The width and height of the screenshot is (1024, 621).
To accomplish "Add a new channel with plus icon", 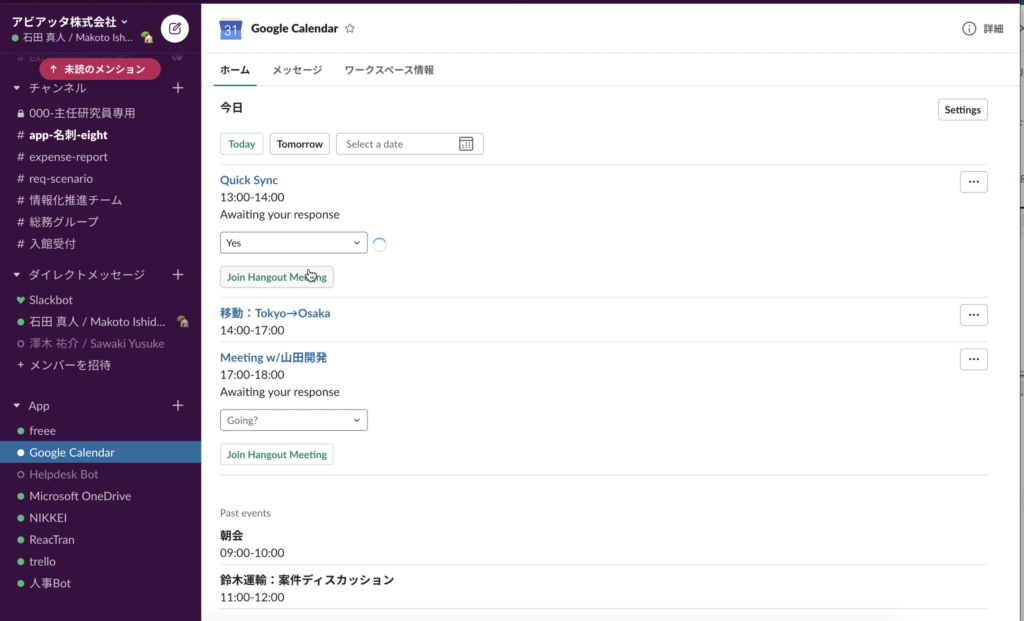I will 178,88.
